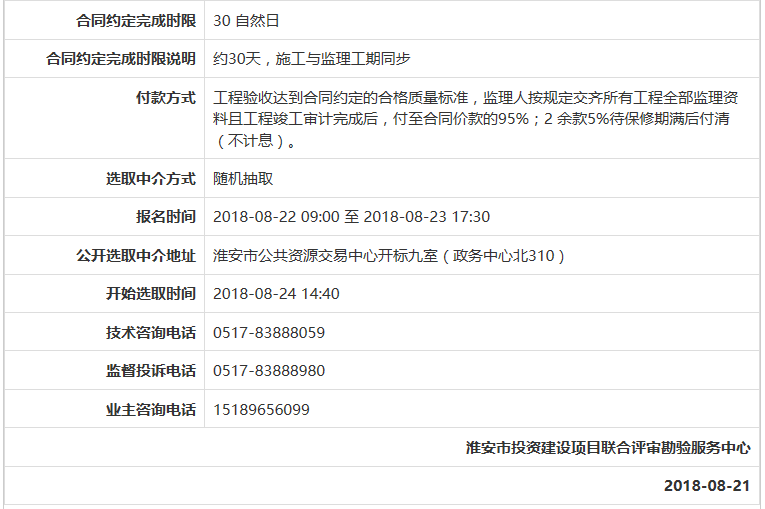Click the start time 2018-08-24 14:40
The height and width of the screenshot is (509, 765).
tap(276, 294)
